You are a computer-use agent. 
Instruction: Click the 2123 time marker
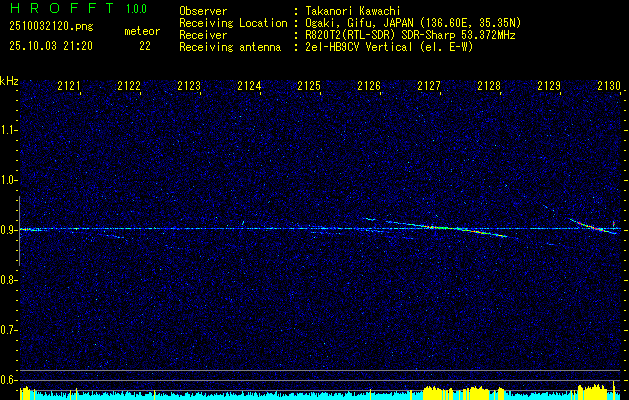coord(189,85)
